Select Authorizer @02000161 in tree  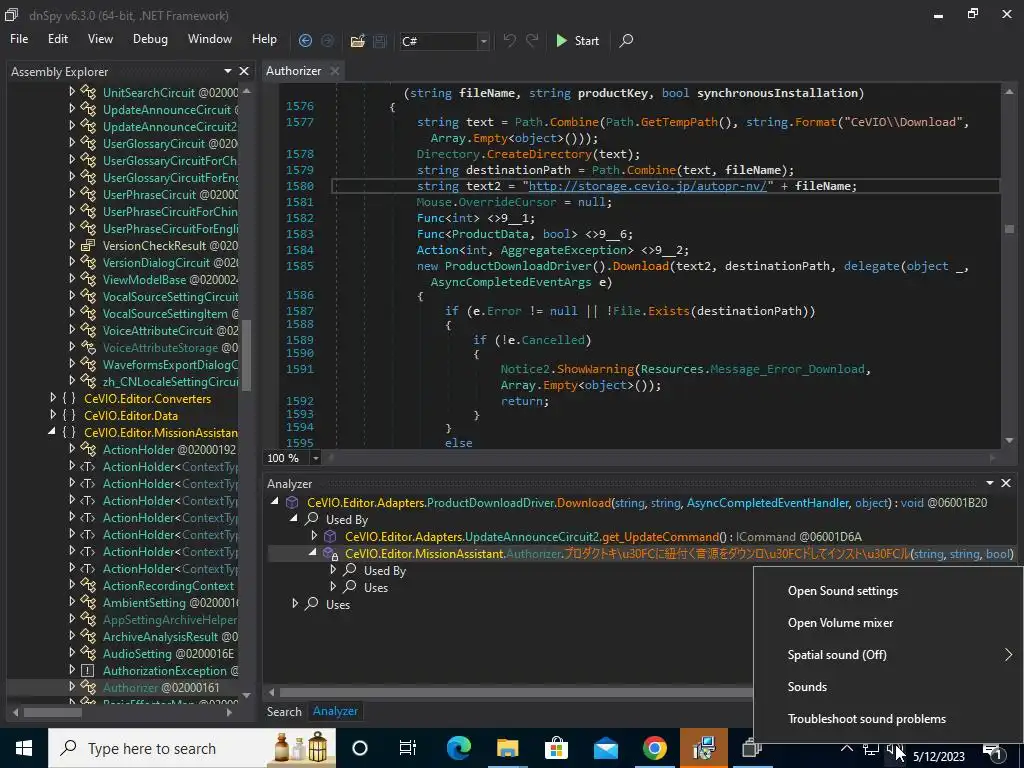click(x=161, y=687)
